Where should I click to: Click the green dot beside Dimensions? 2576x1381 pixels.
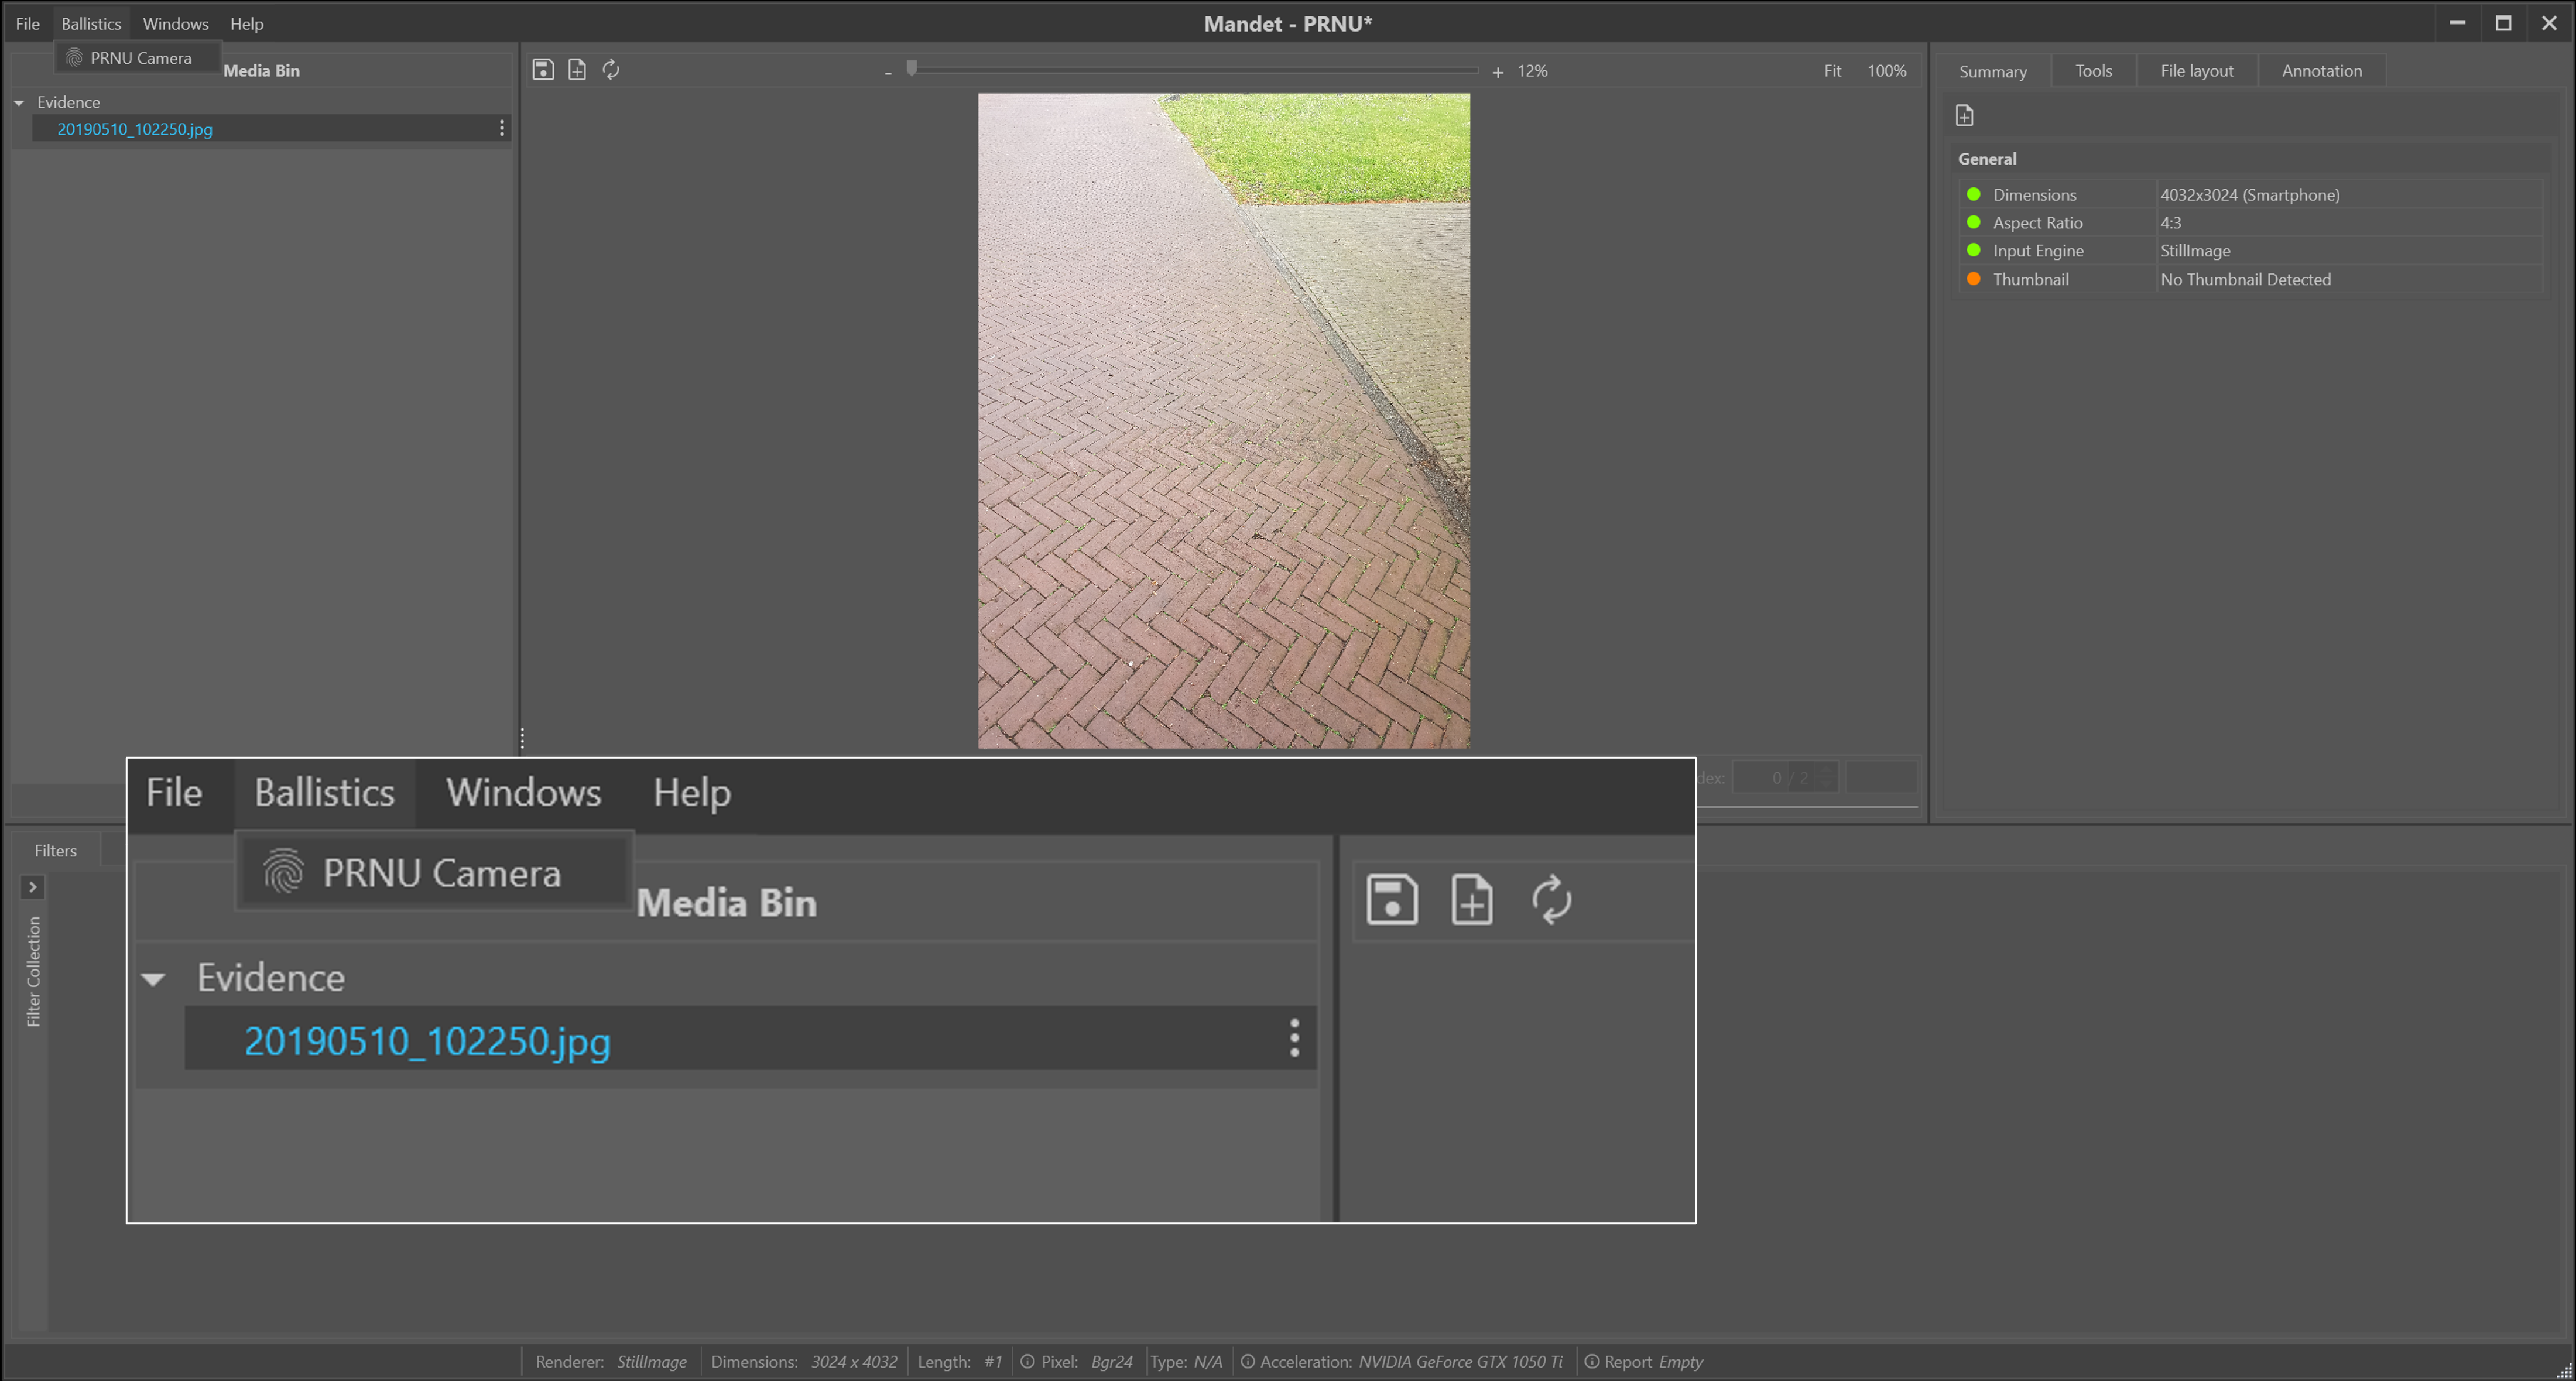[x=1973, y=194]
